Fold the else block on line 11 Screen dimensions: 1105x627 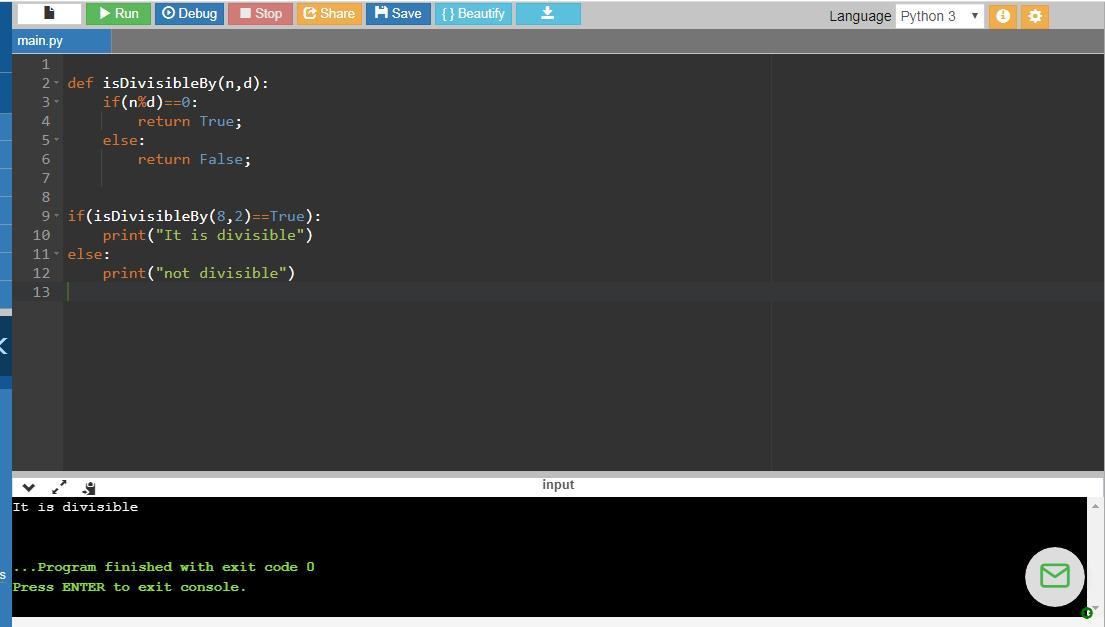(57, 255)
